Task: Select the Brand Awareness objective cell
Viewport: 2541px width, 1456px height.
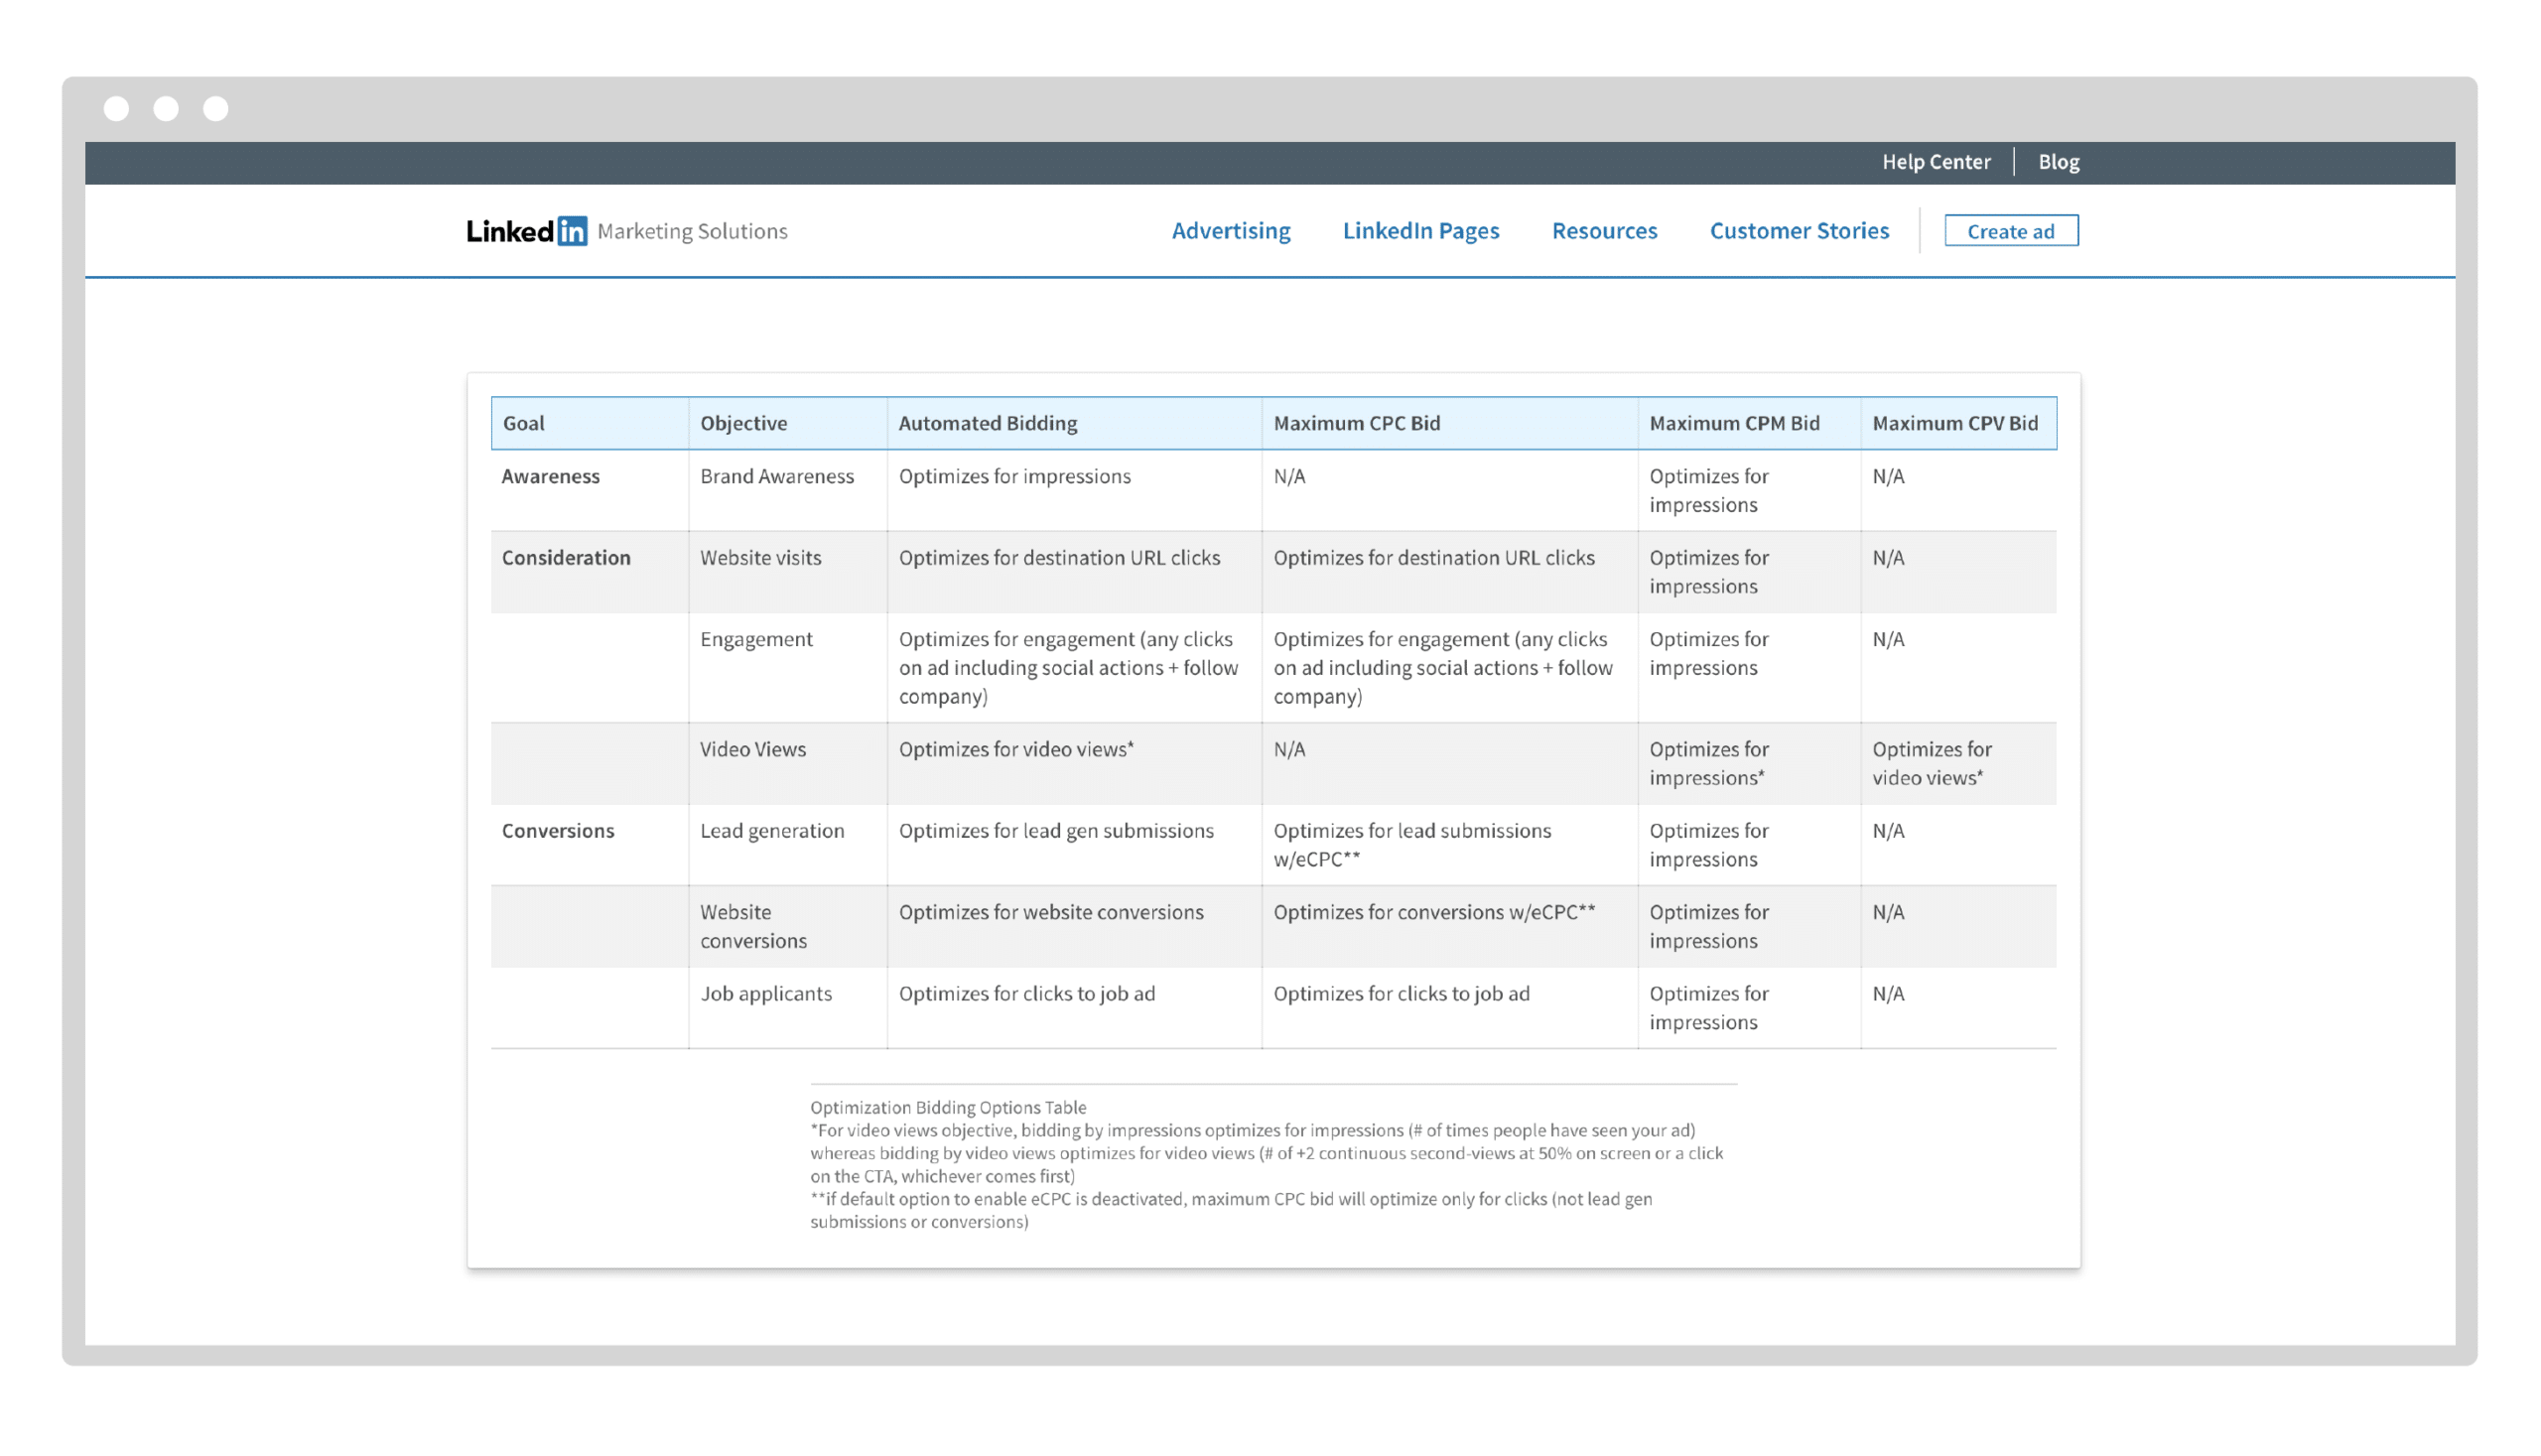Action: (776, 476)
